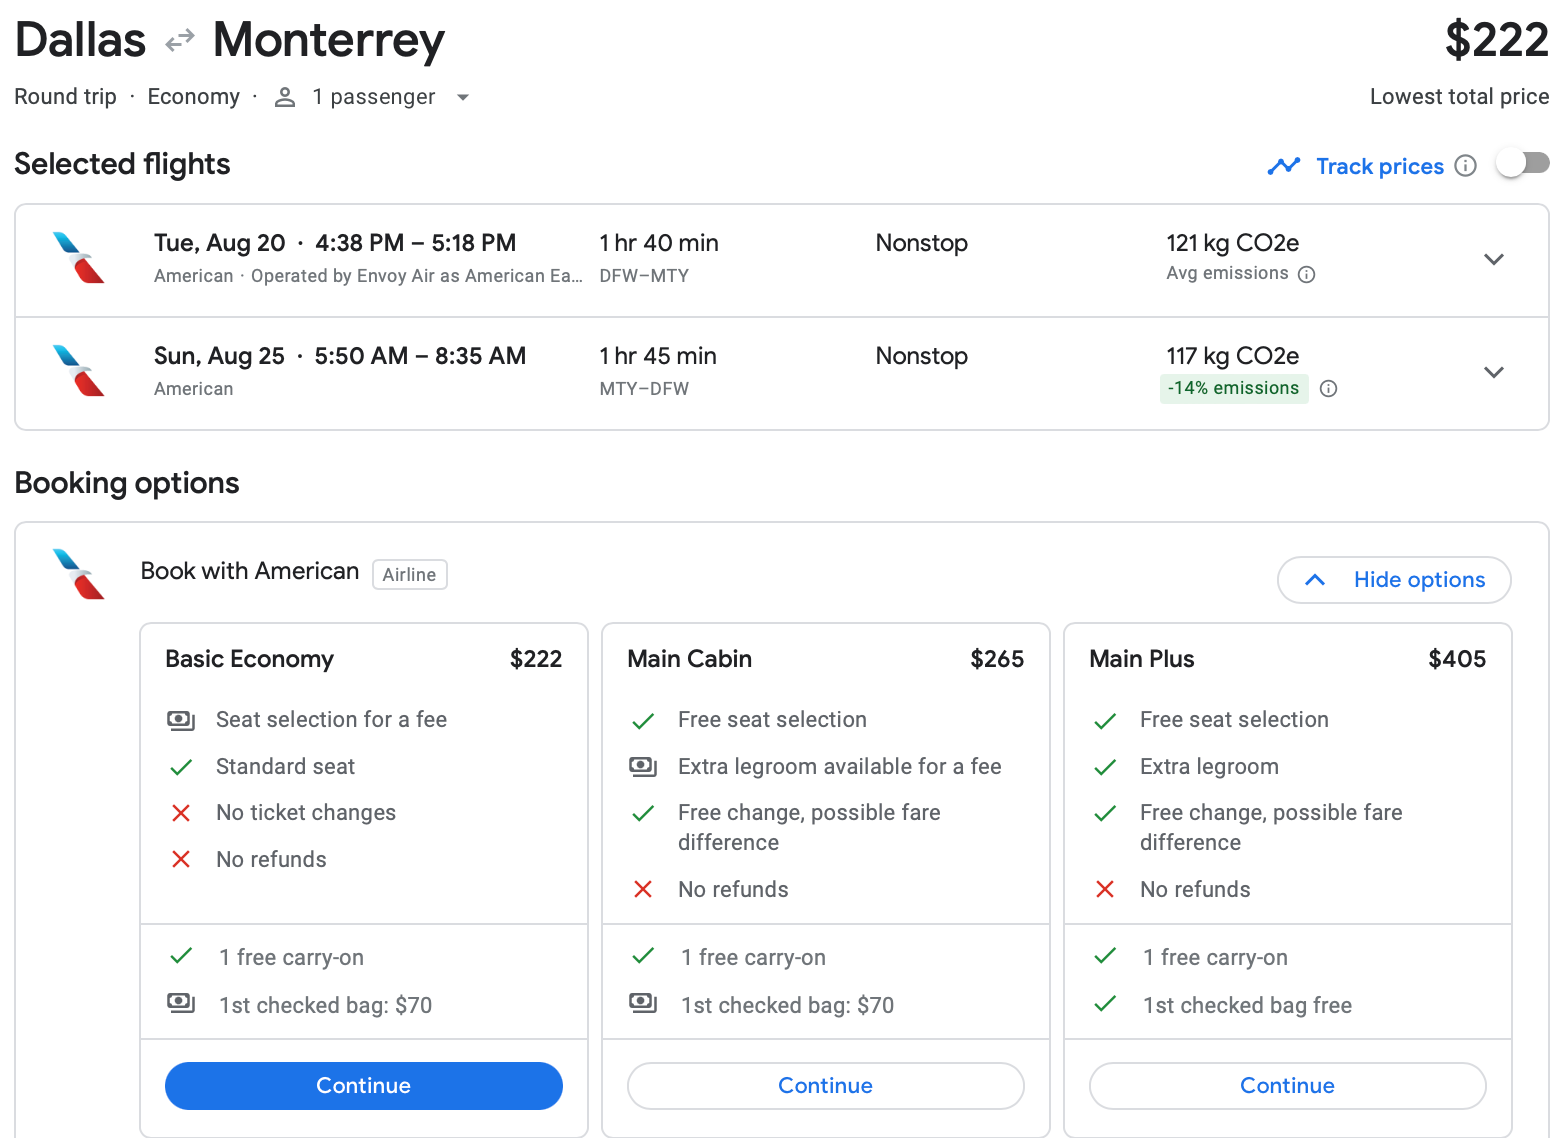The height and width of the screenshot is (1138, 1564).
Task: Click the Track prices graph icon
Action: (x=1283, y=166)
